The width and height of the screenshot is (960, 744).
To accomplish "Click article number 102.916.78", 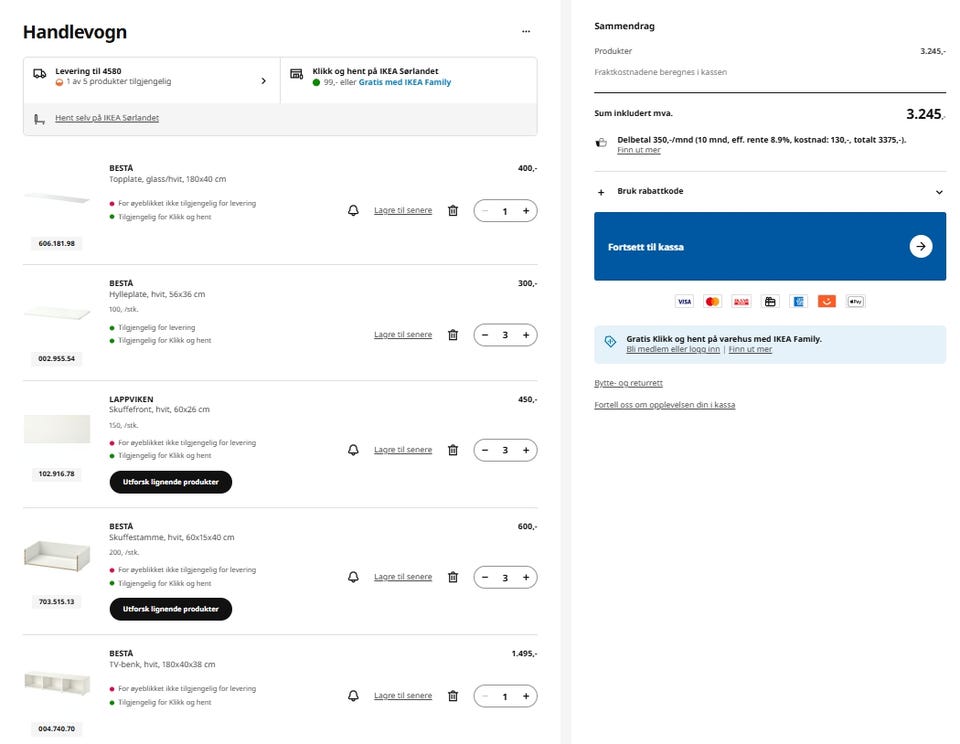I will (56, 474).
